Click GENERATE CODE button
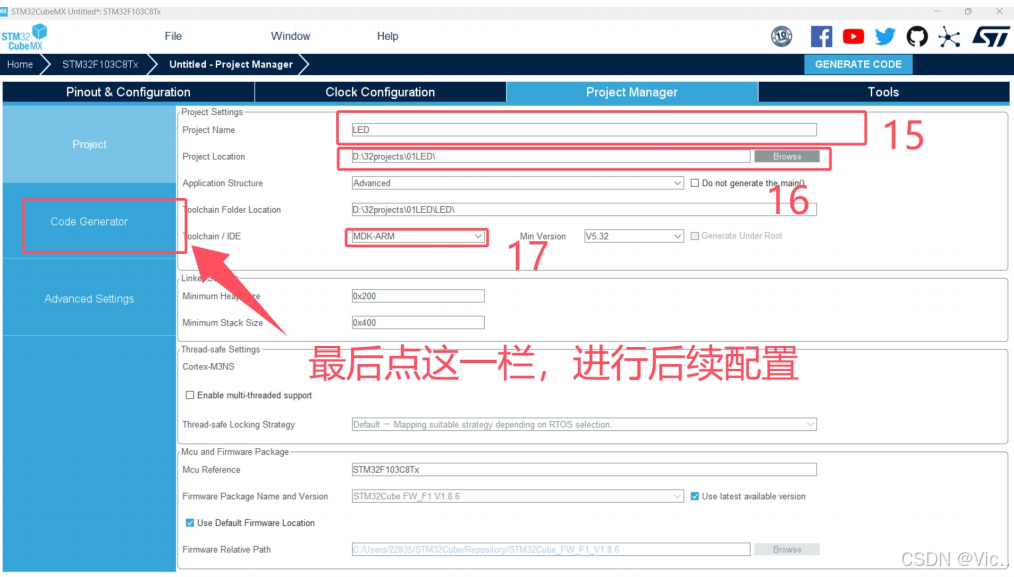Screen dimensions: 1014x577 (858, 64)
